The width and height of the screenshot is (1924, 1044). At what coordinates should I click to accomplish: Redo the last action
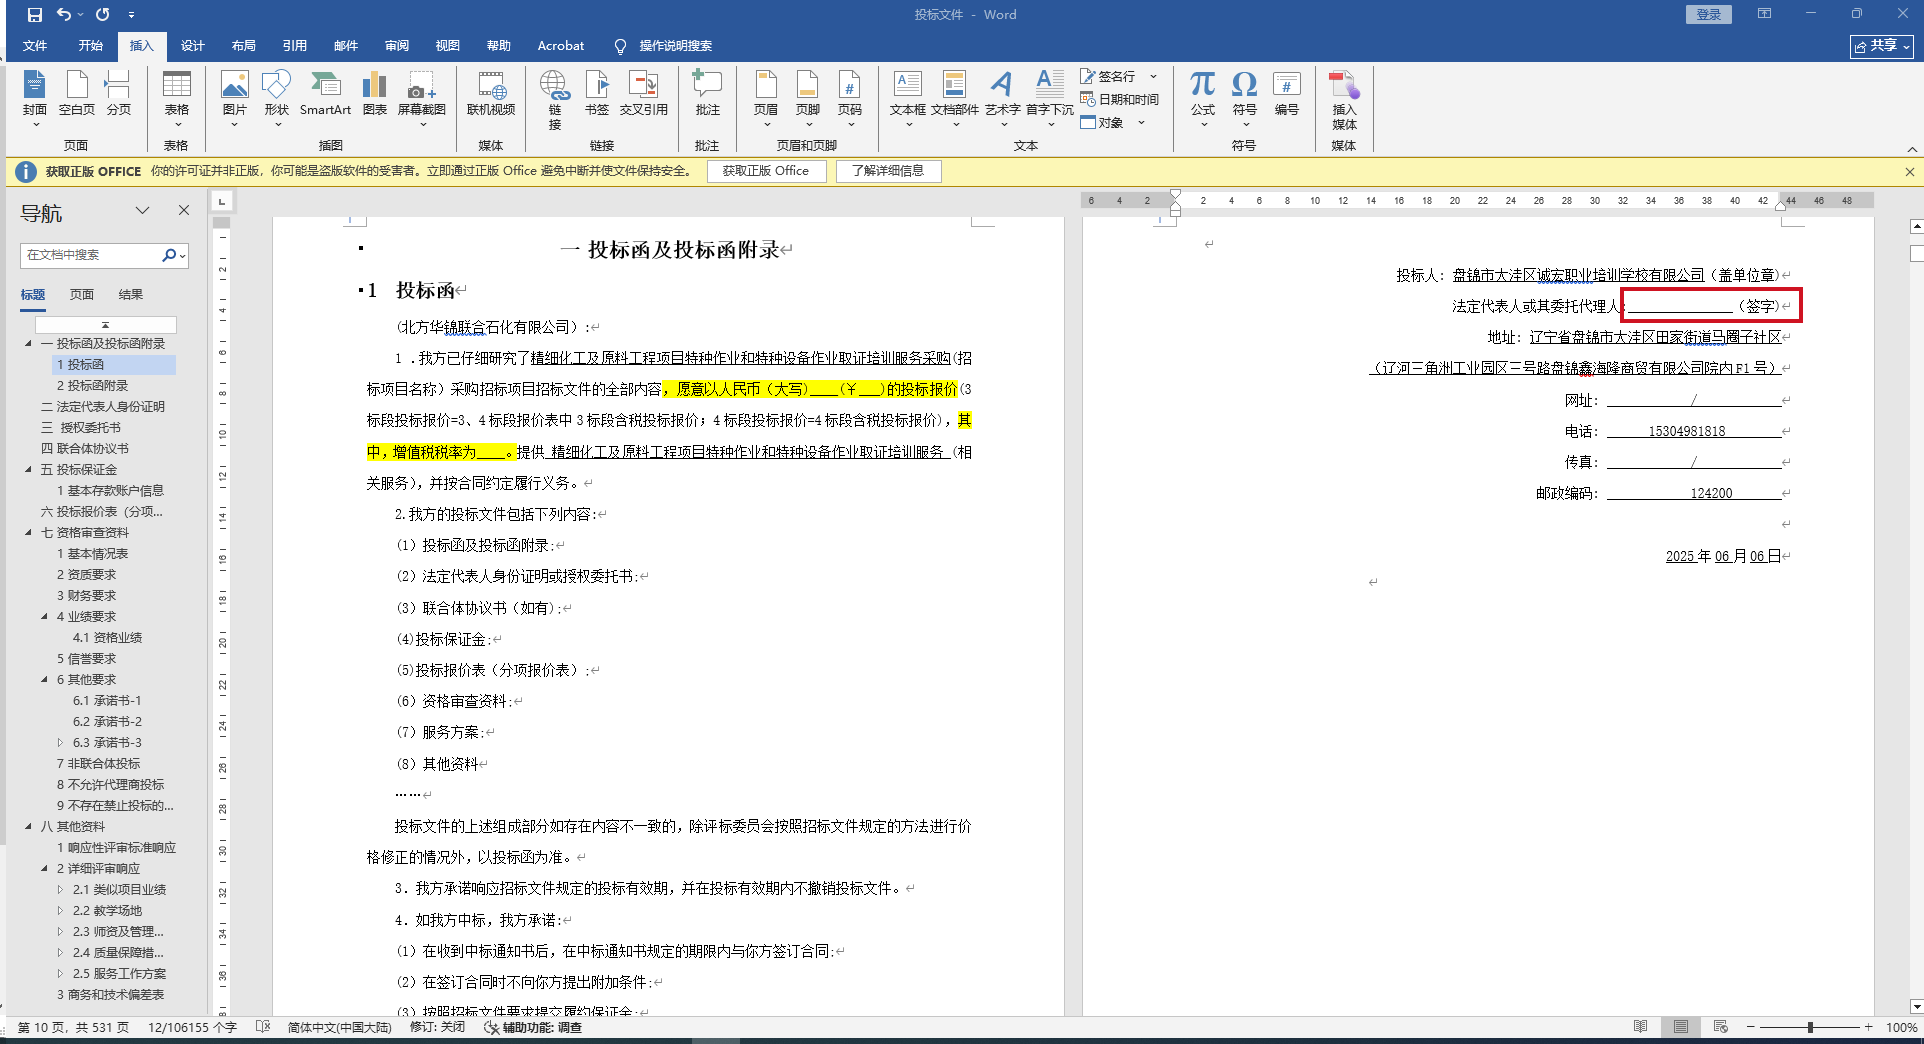(103, 15)
